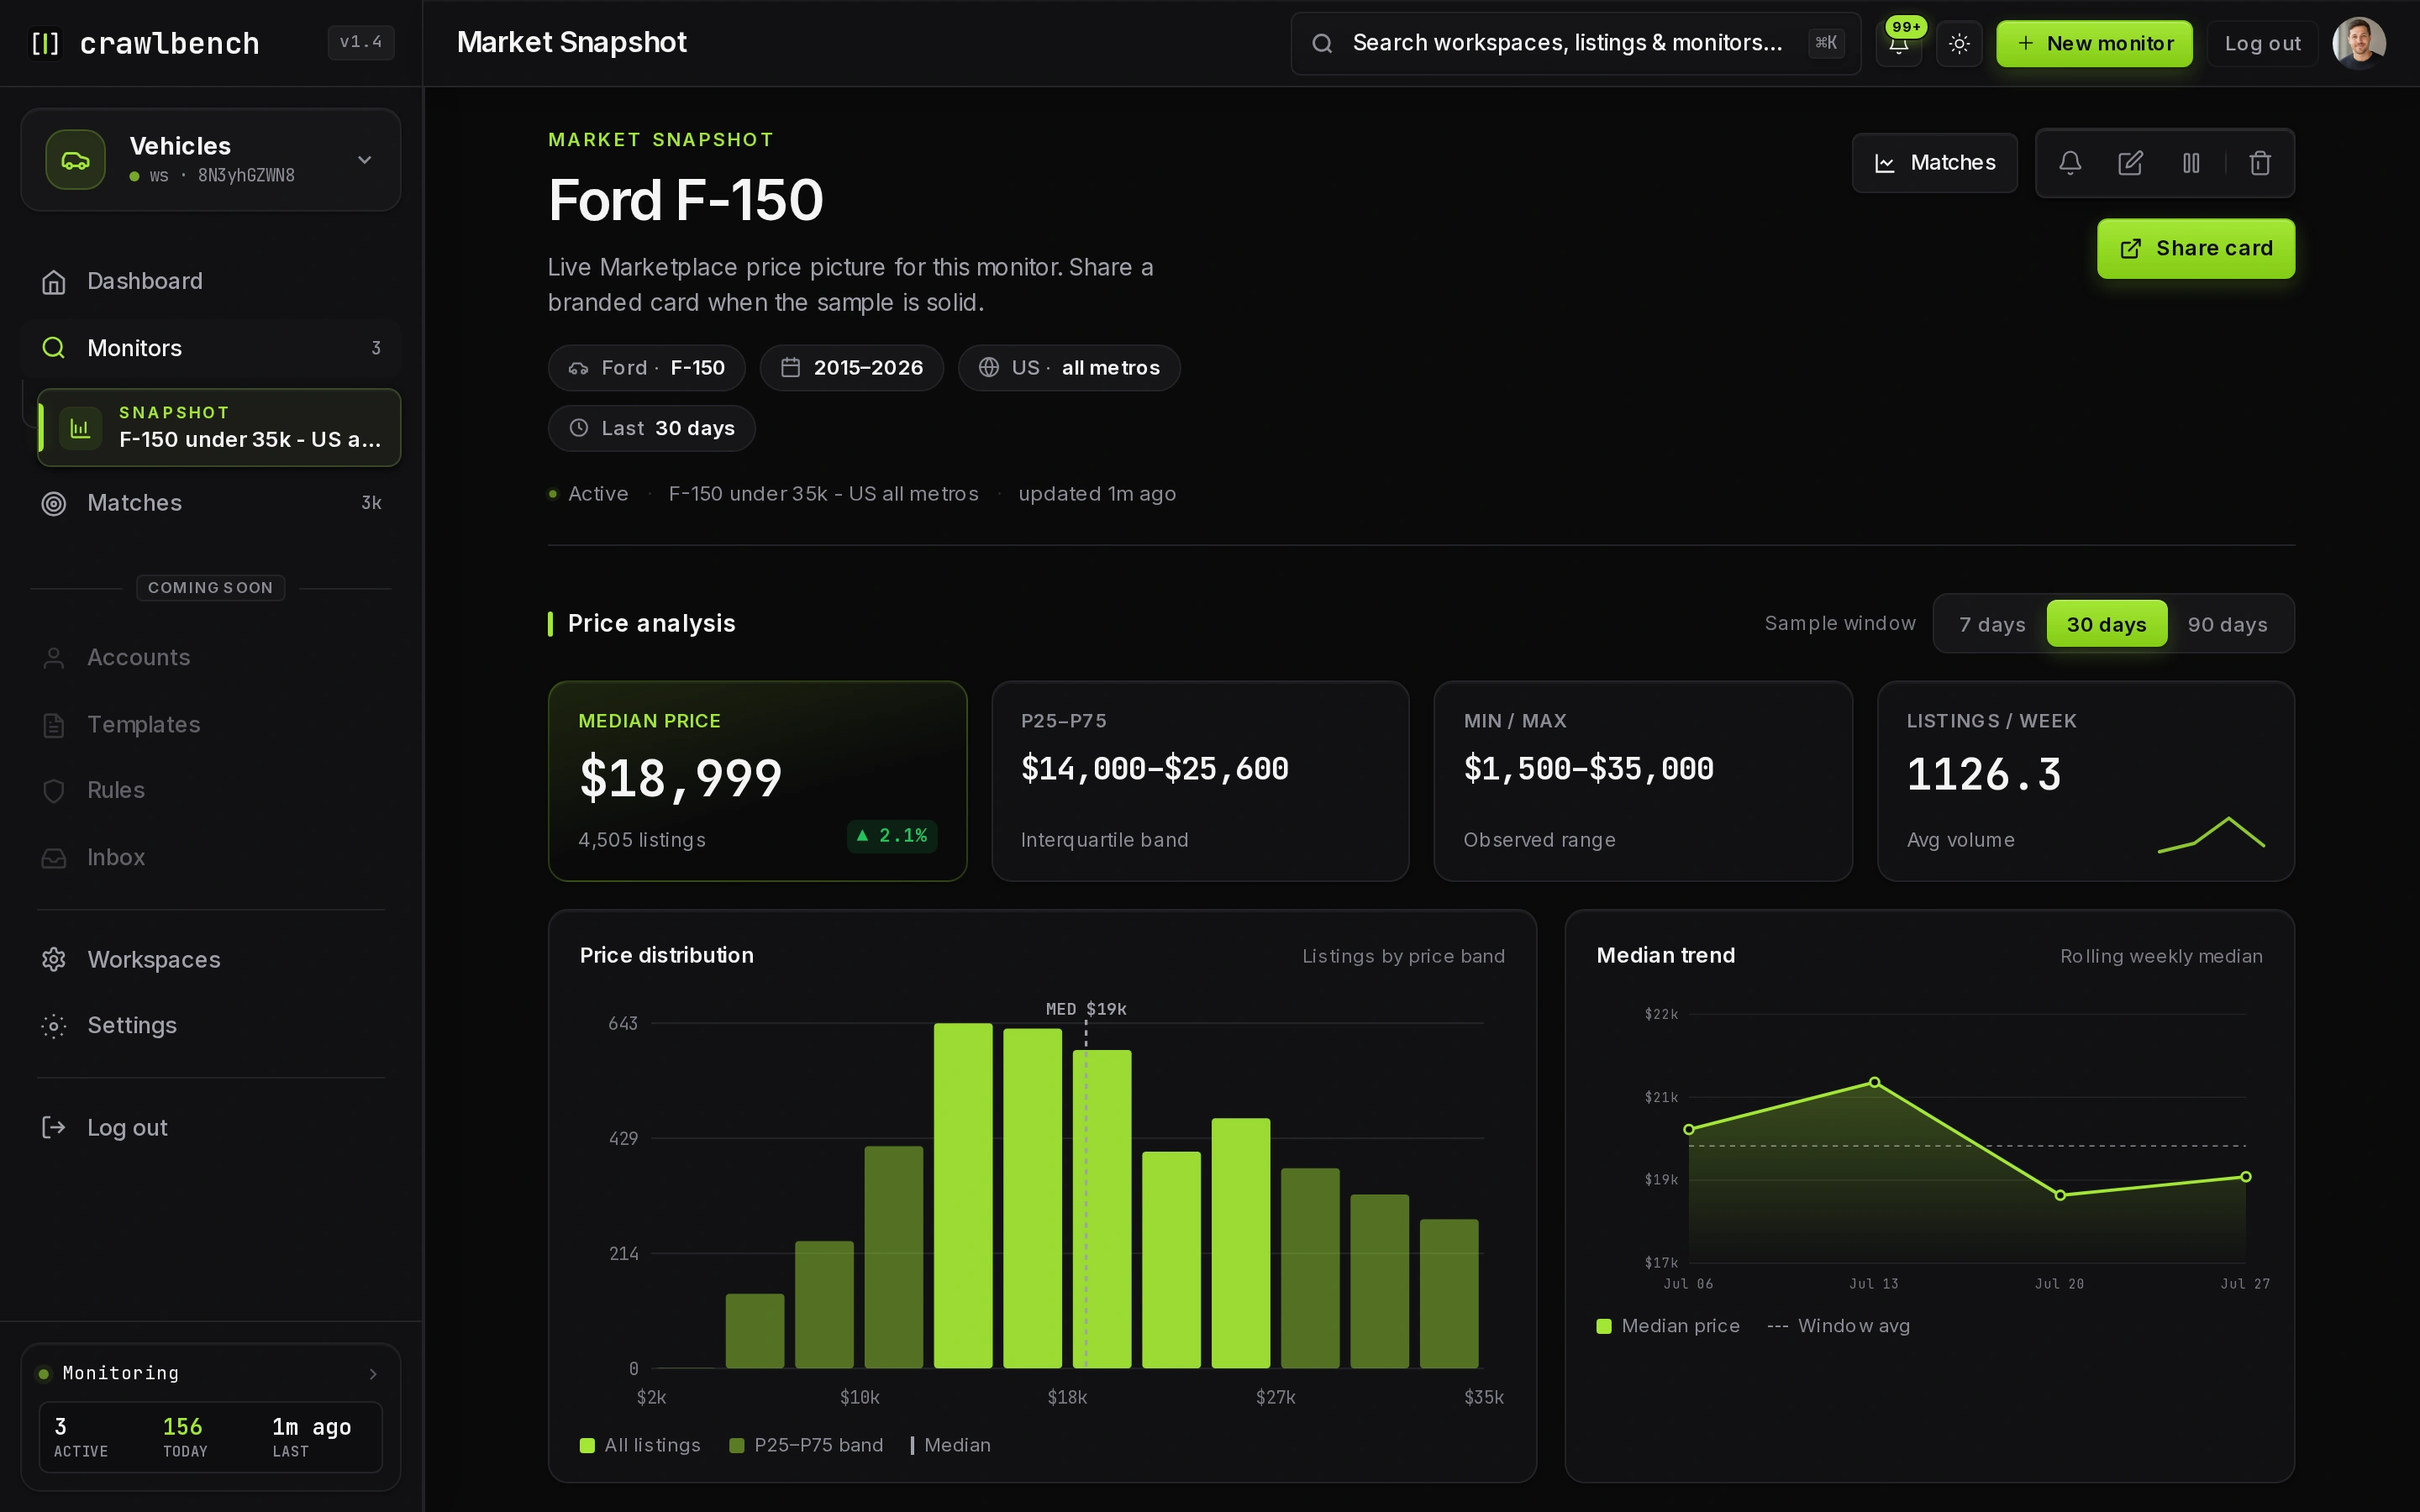Click the 2015–2026 year range chip
2420x1512 pixels.
pyautogui.click(x=851, y=368)
